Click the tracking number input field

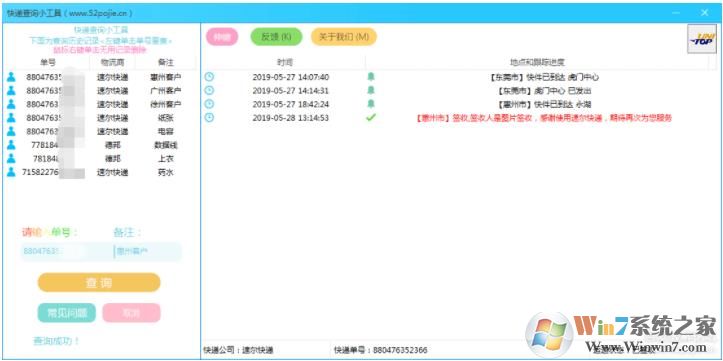pos(67,252)
